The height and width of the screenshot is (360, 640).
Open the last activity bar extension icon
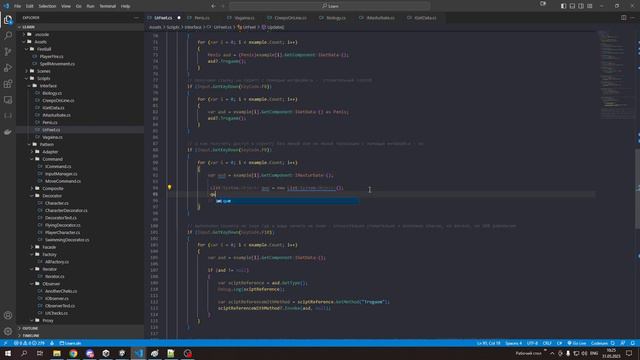pyautogui.click(x=8, y=132)
